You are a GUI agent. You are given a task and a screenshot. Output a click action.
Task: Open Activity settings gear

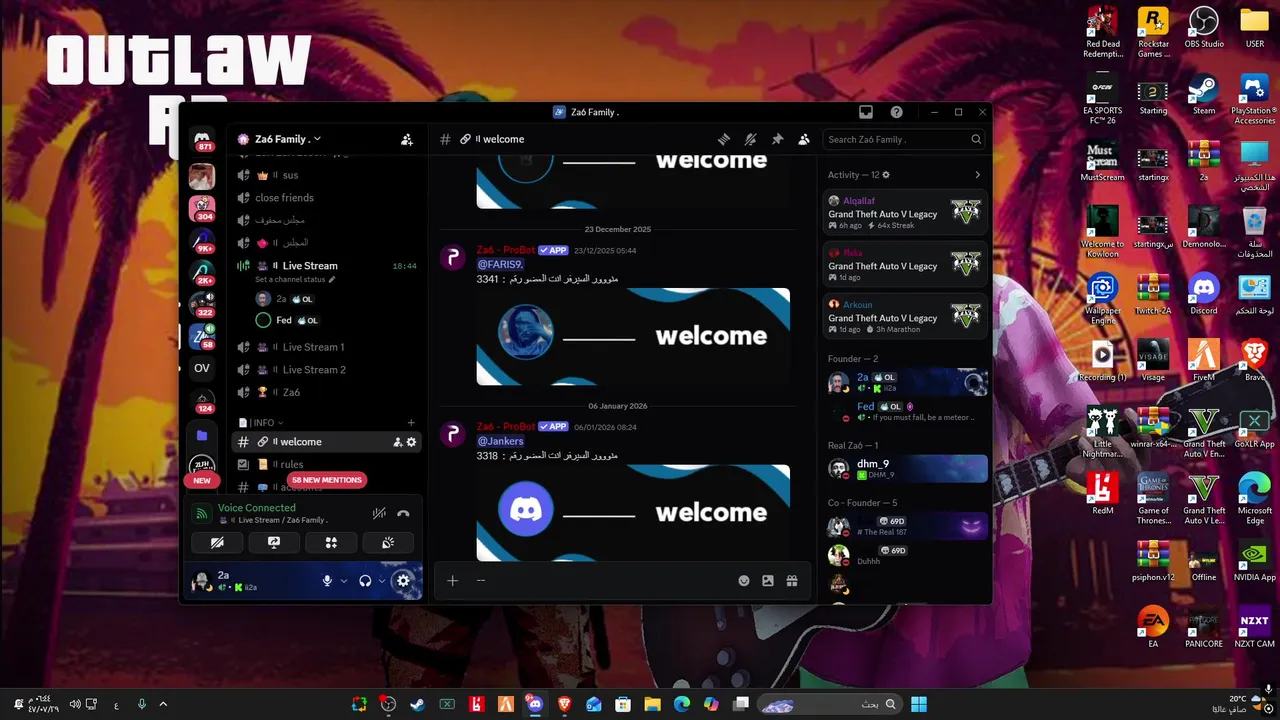point(886,175)
